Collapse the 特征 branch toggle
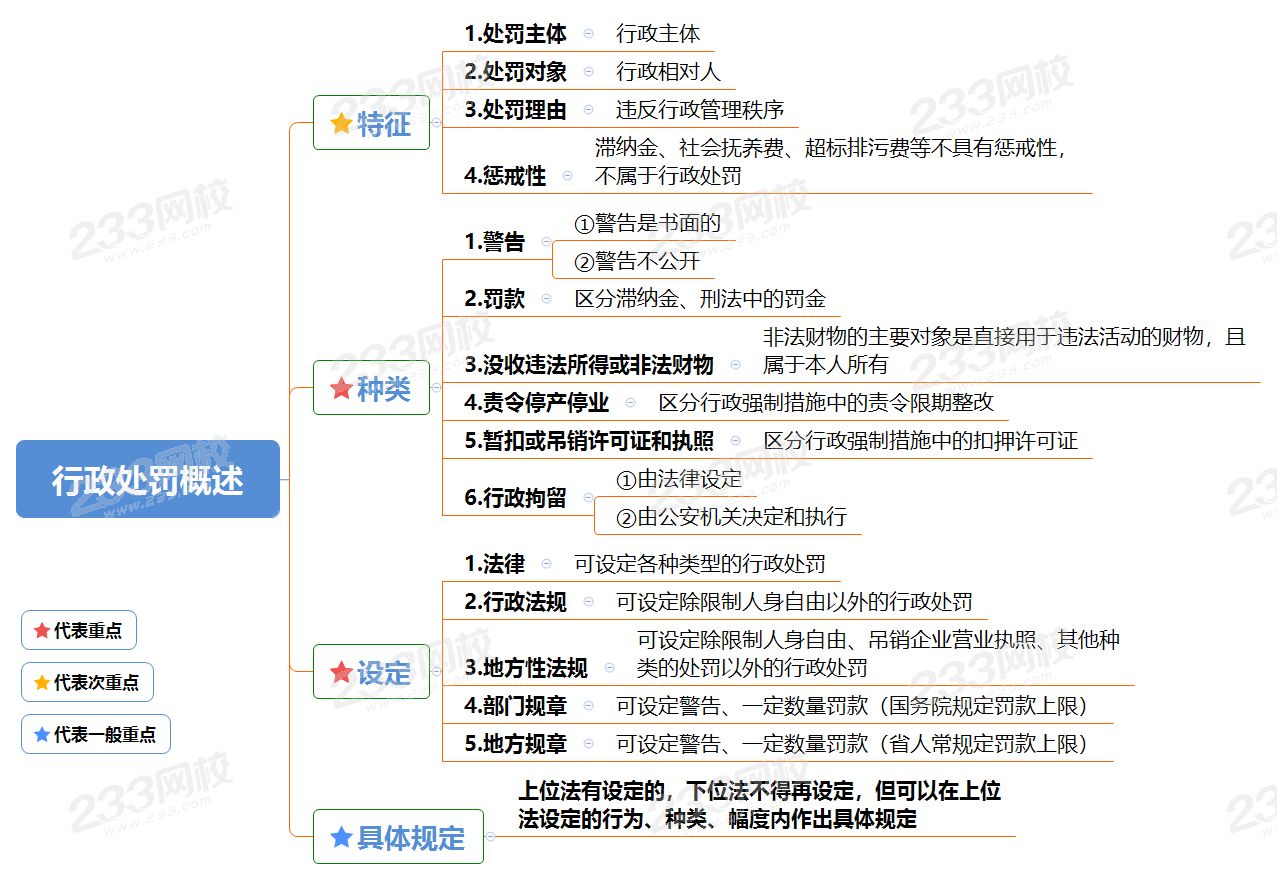Viewport: 1277px width, 880px height. point(436,123)
